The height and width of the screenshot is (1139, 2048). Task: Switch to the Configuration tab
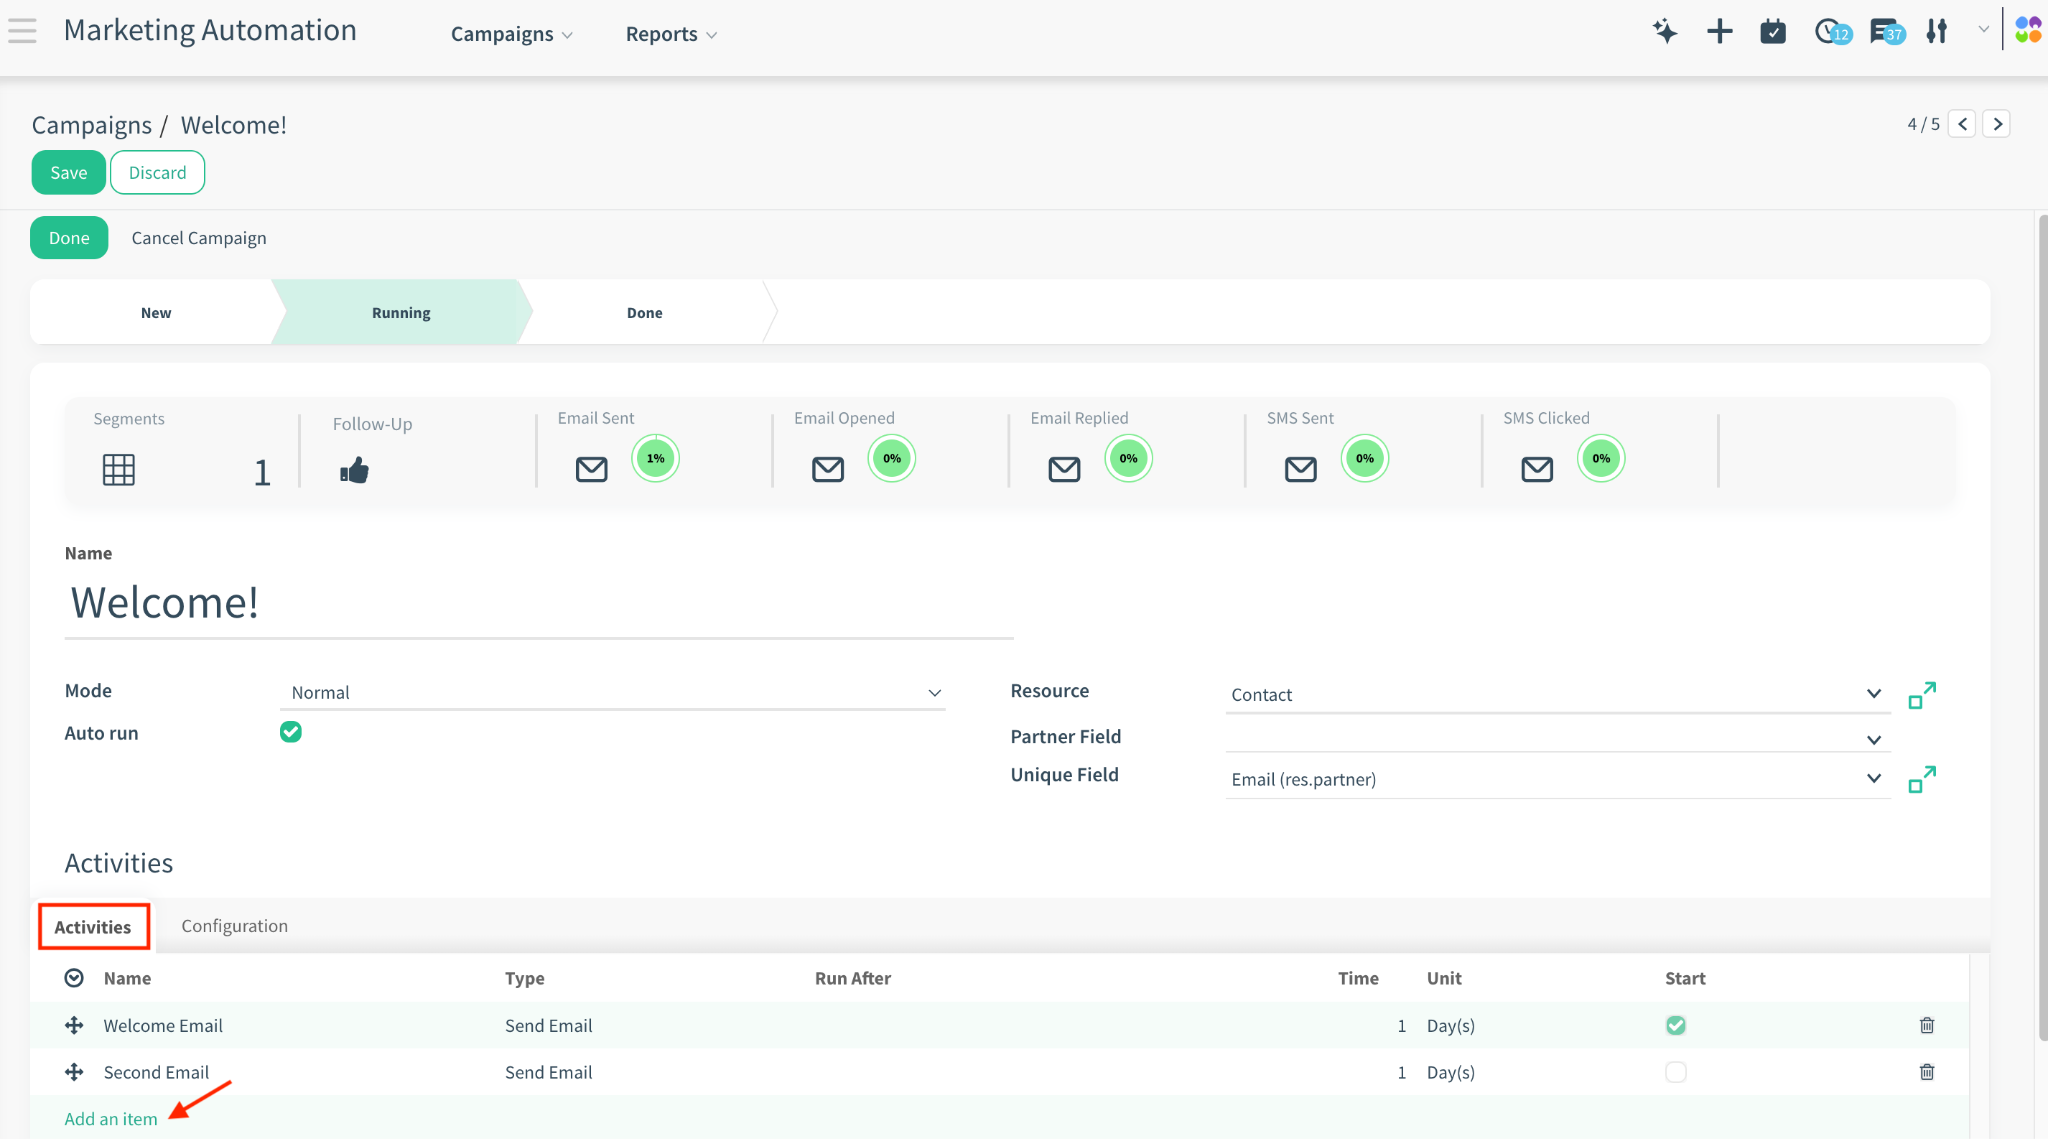click(x=233, y=925)
